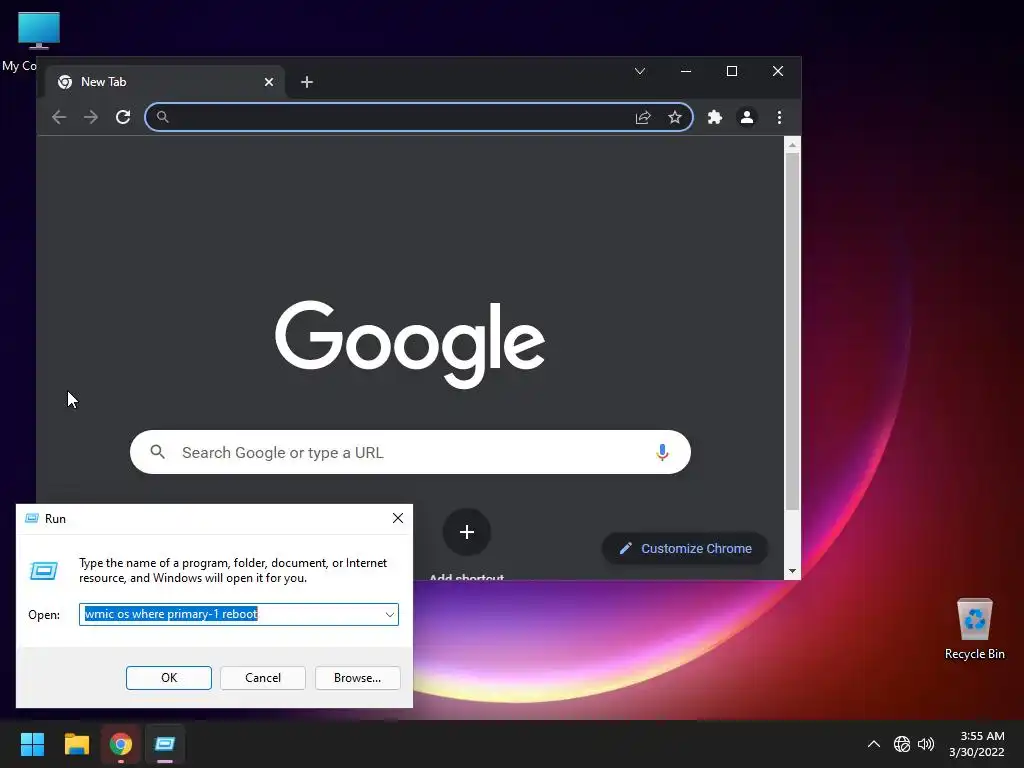Open the Chrome profile avatar
The image size is (1024, 768).
point(746,117)
